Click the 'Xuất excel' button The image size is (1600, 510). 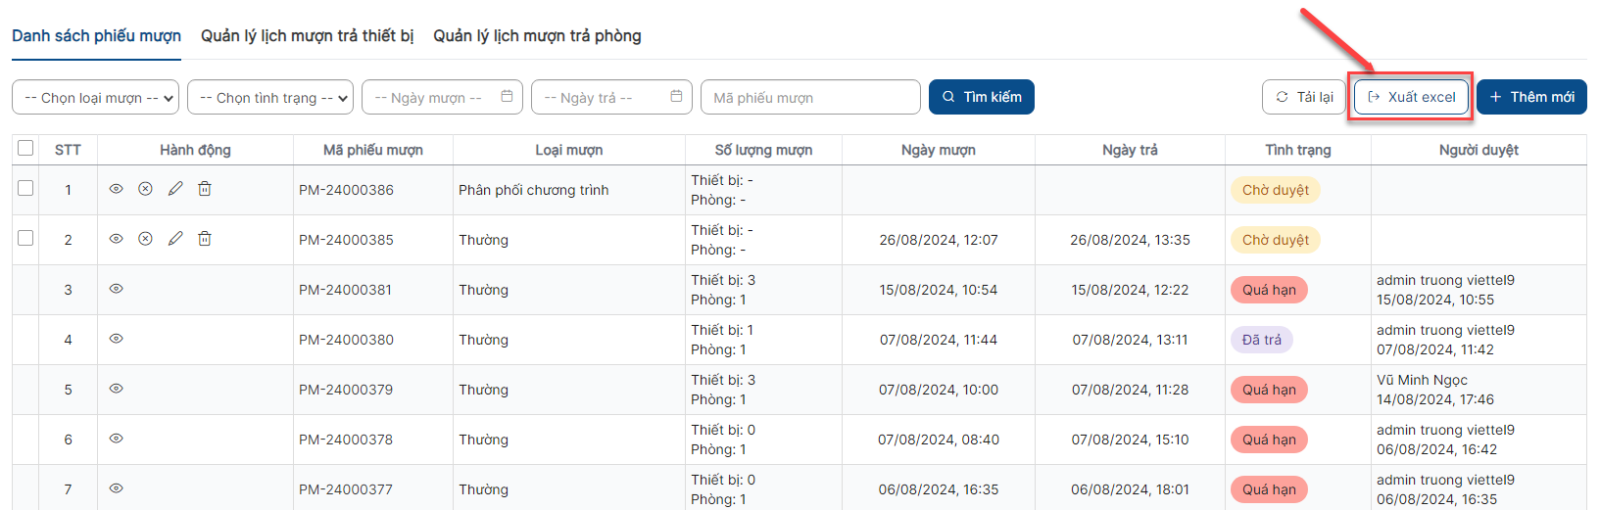(1411, 97)
